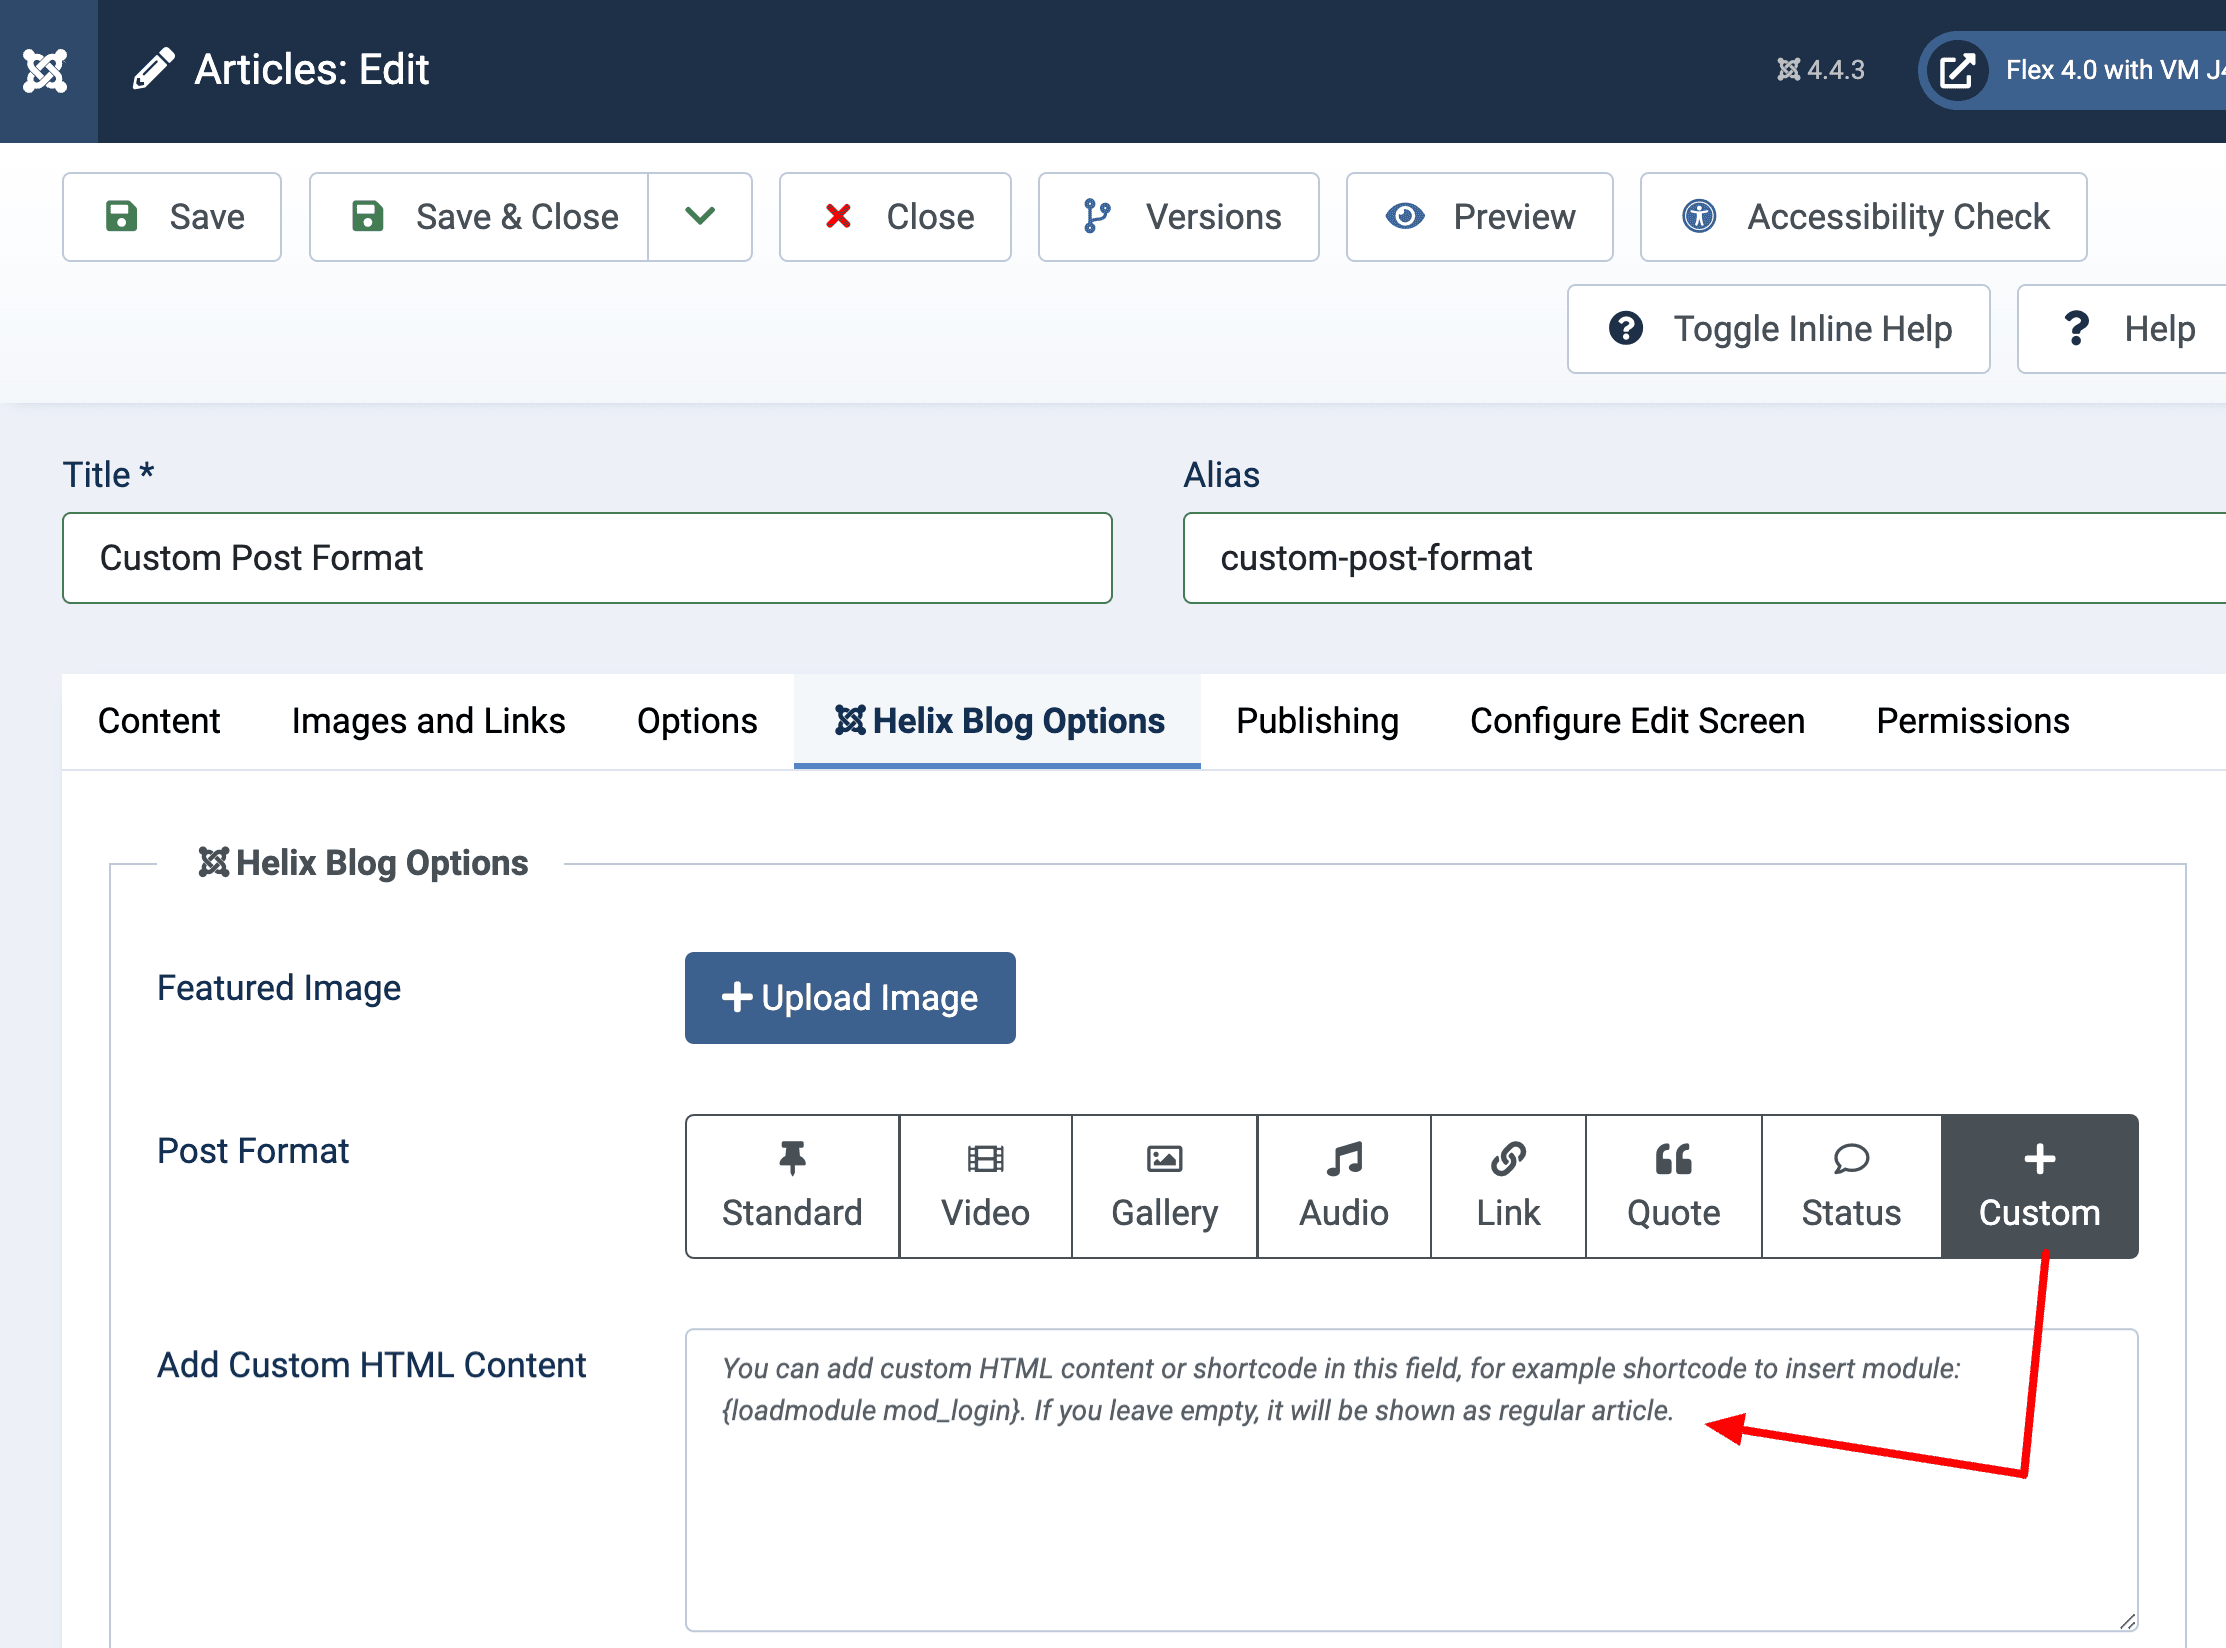Choose the Status post format
The height and width of the screenshot is (1648, 2226).
pos(1849,1185)
